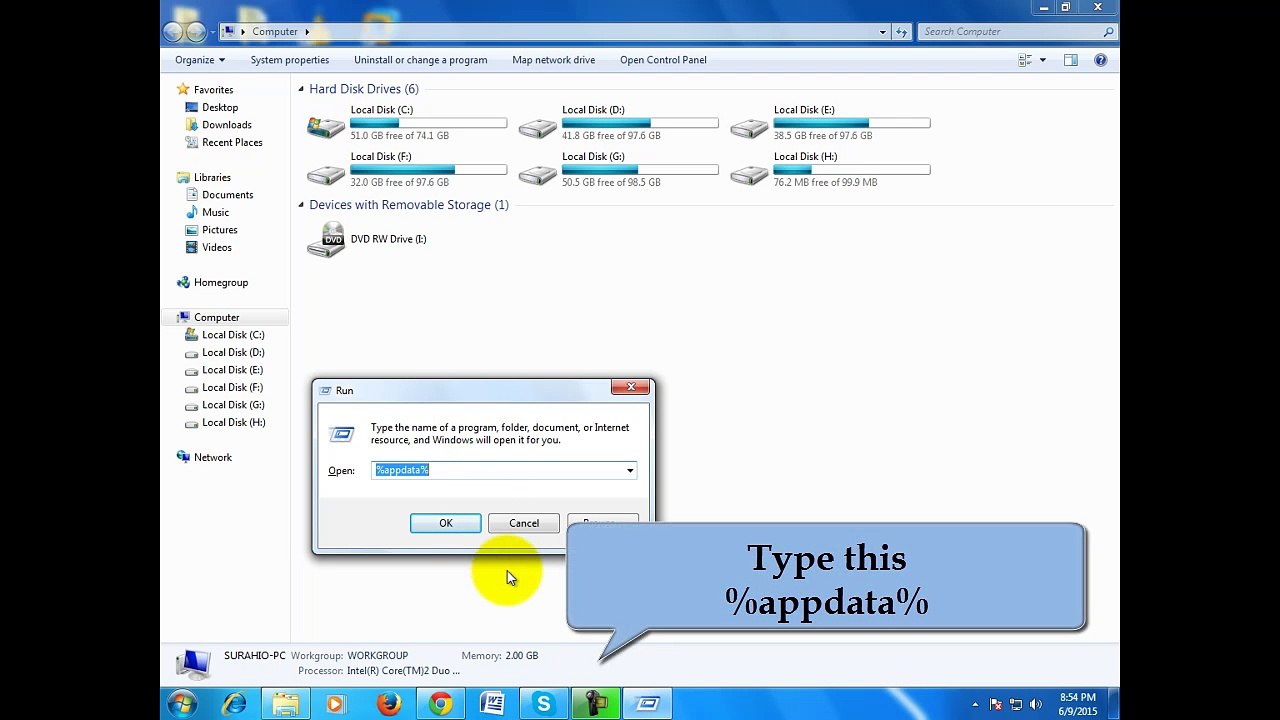Click the Computer breadcrumb in address bar

pos(275,32)
